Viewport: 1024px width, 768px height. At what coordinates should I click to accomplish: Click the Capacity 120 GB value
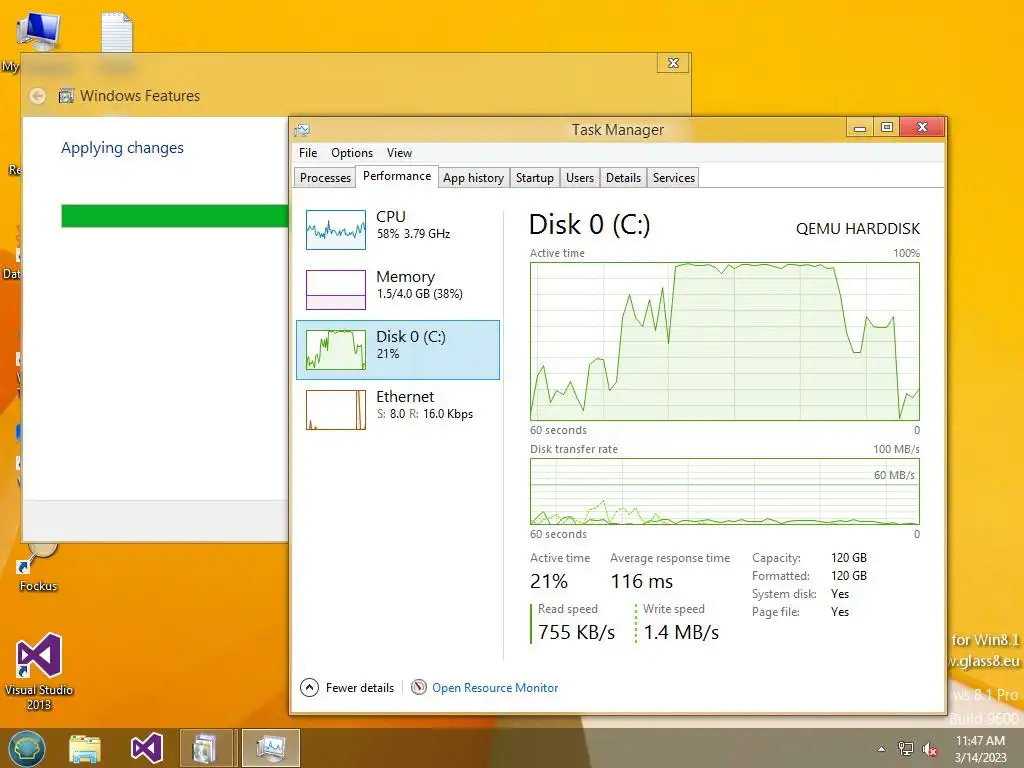coord(848,558)
